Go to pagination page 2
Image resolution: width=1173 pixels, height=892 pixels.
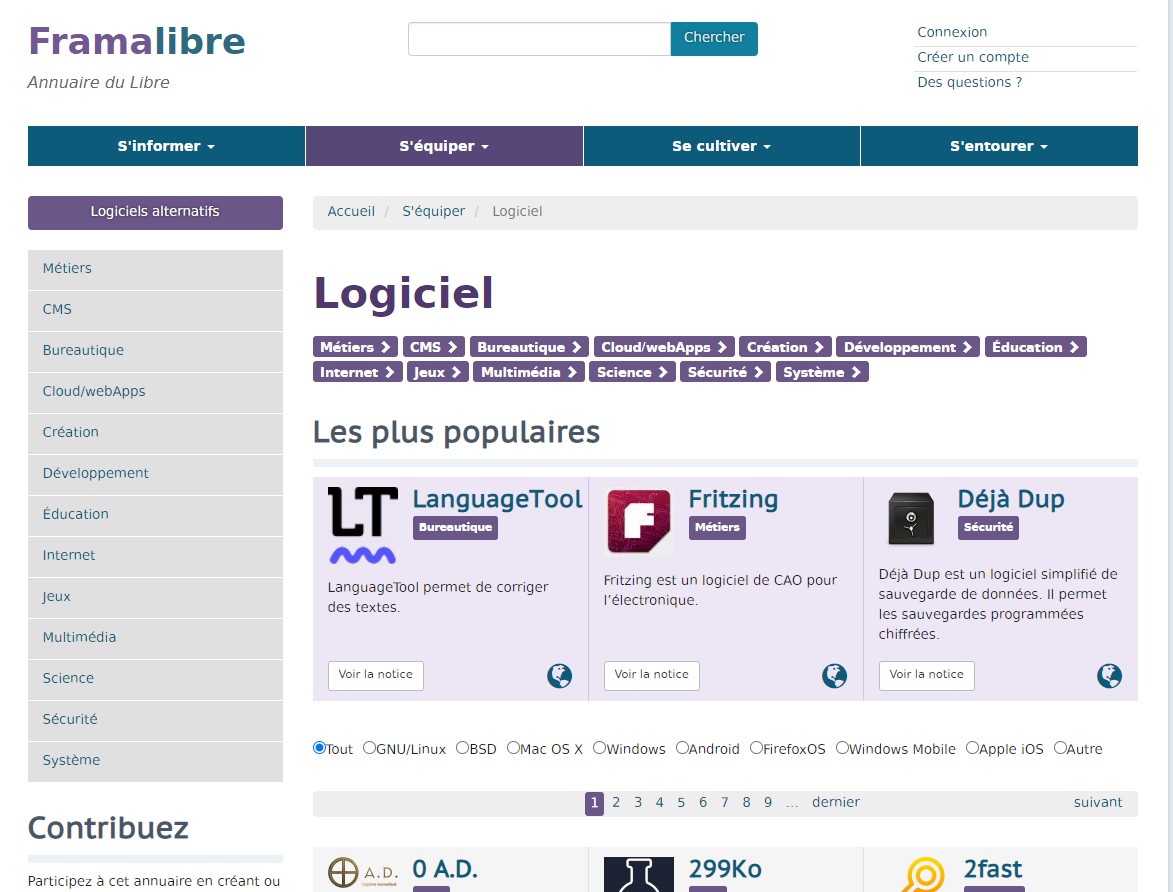pyautogui.click(x=616, y=803)
